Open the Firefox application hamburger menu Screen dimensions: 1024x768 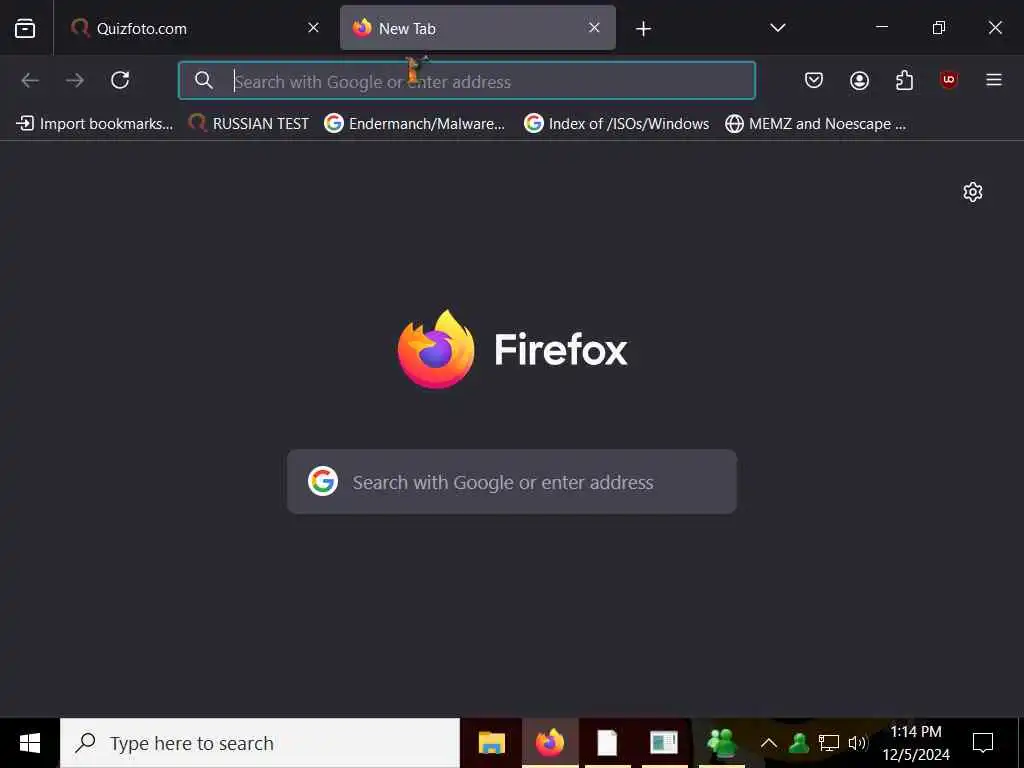(x=994, y=80)
